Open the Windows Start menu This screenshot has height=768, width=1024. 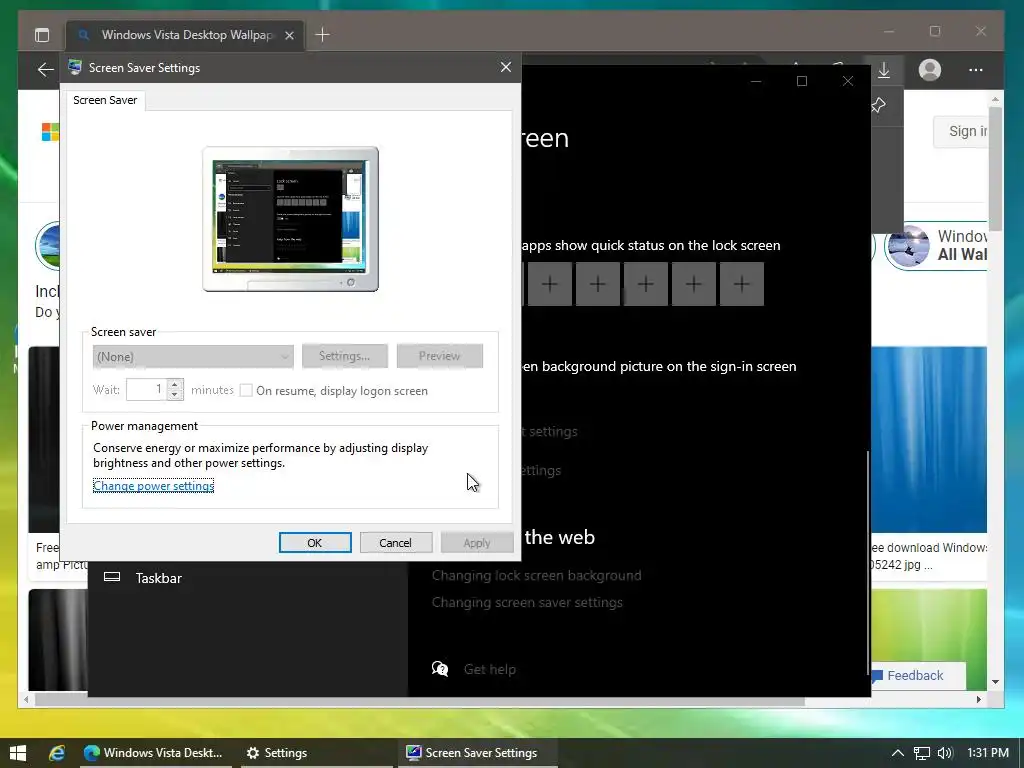[x=18, y=753]
